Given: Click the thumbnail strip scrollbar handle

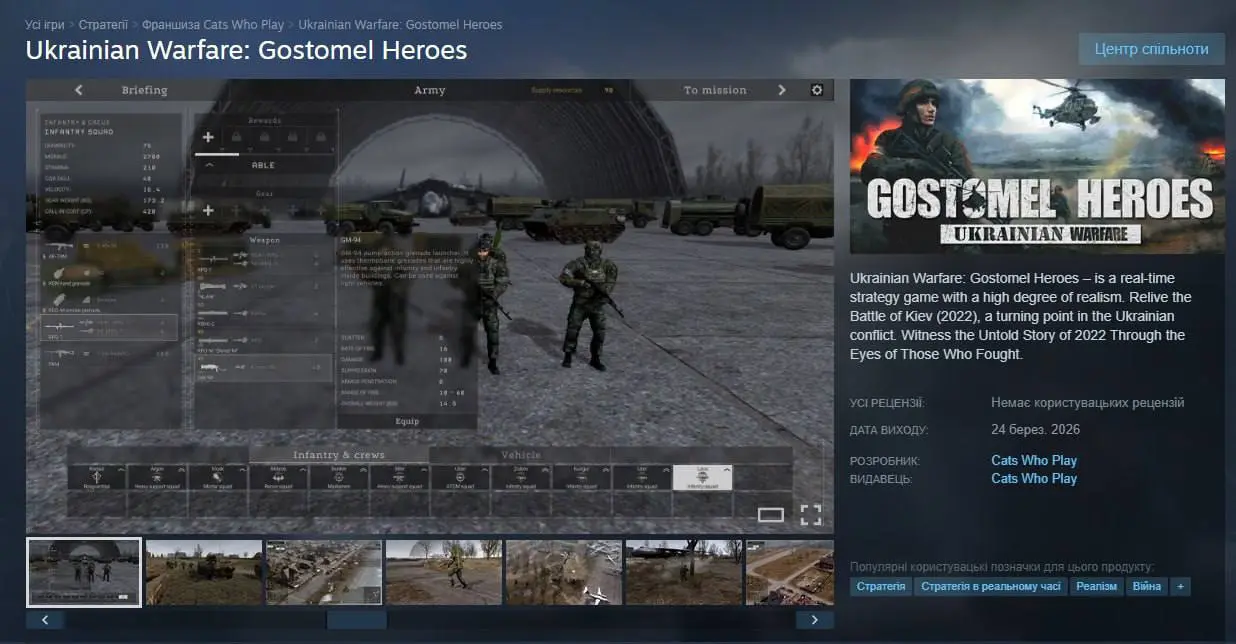Looking at the screenshot, I should point(356,620).
